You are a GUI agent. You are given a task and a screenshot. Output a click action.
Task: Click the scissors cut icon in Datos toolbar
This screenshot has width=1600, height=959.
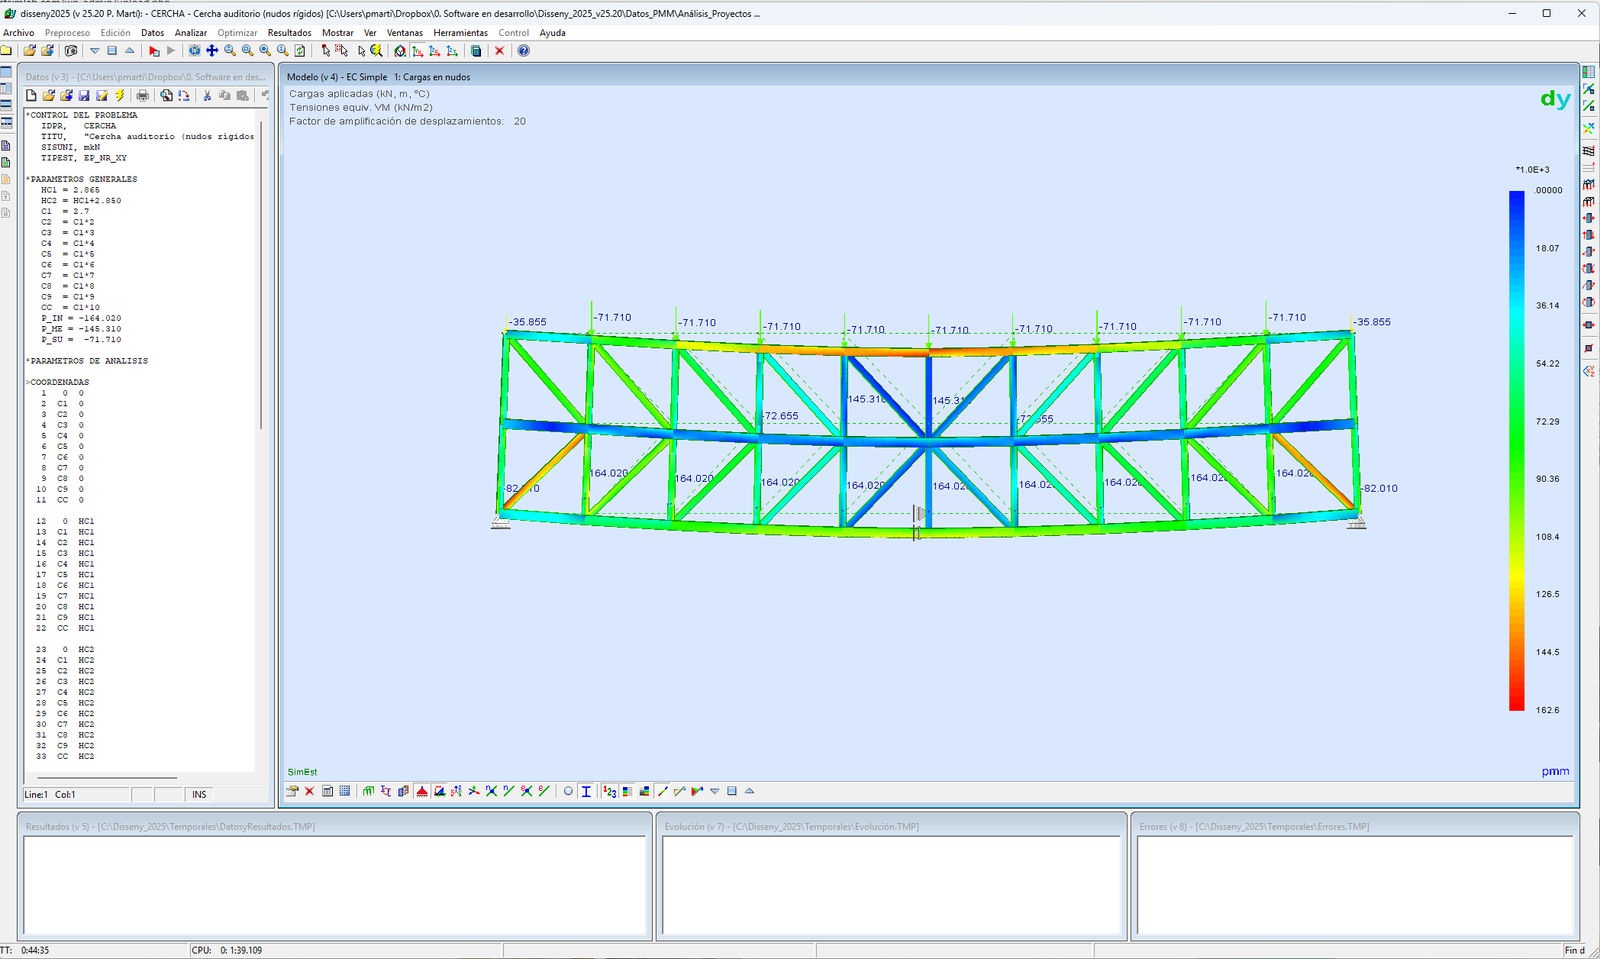[207, 96]
